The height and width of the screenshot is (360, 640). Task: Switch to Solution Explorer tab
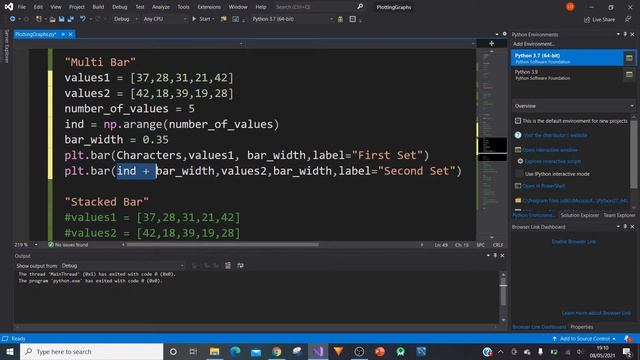tap(580, 215)
